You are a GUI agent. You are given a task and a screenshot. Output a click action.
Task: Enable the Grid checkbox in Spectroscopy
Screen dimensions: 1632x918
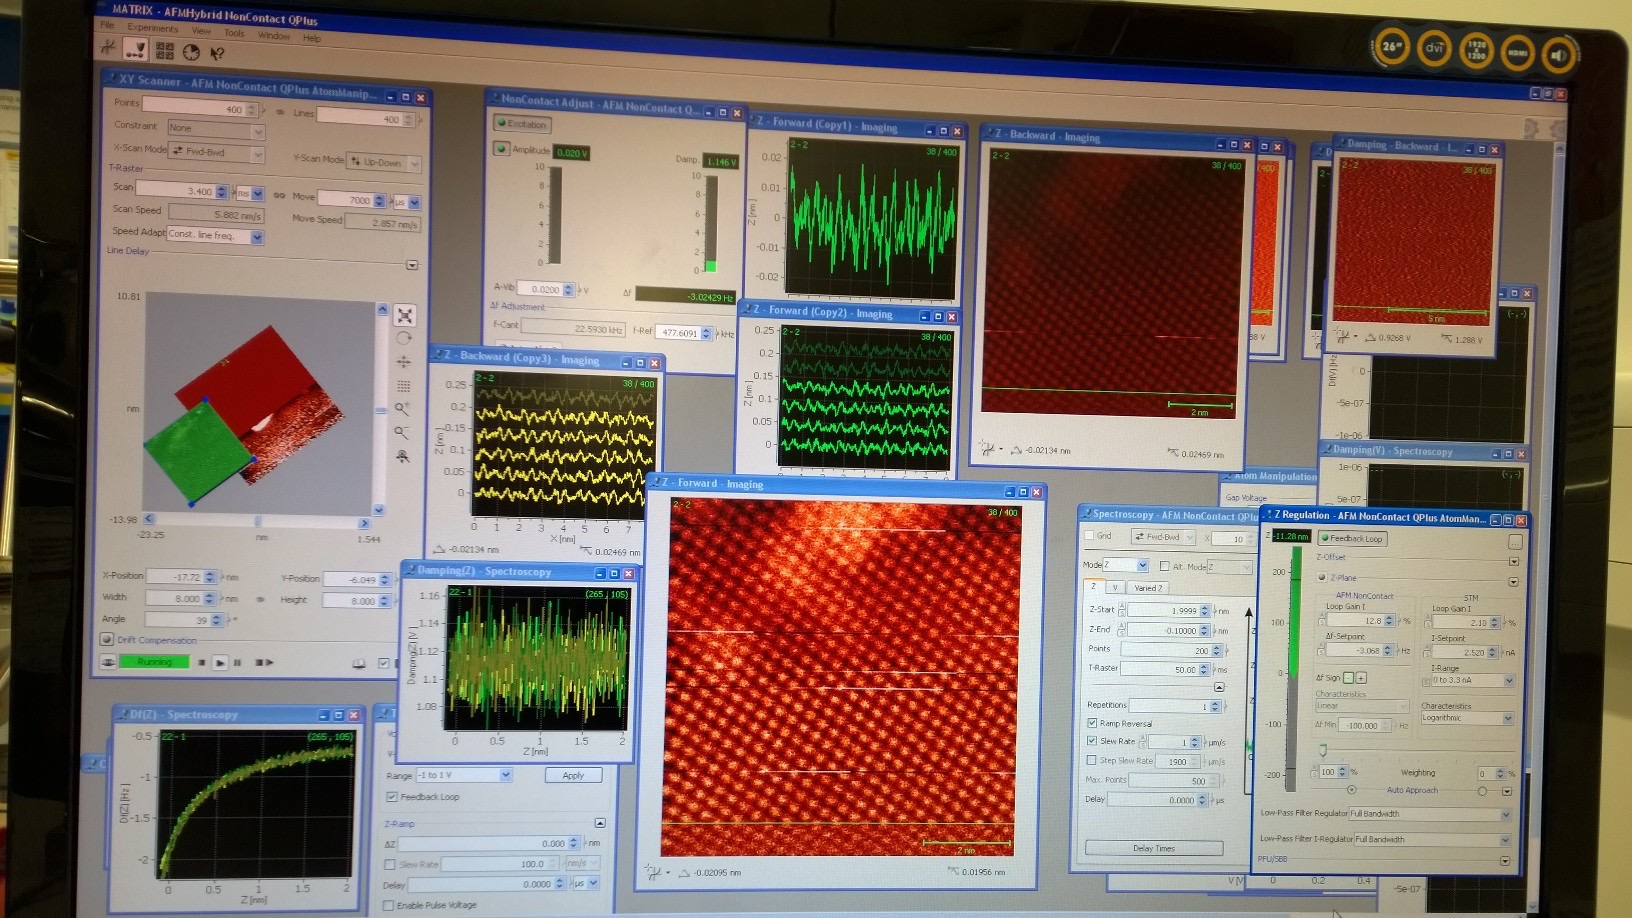1090,536
